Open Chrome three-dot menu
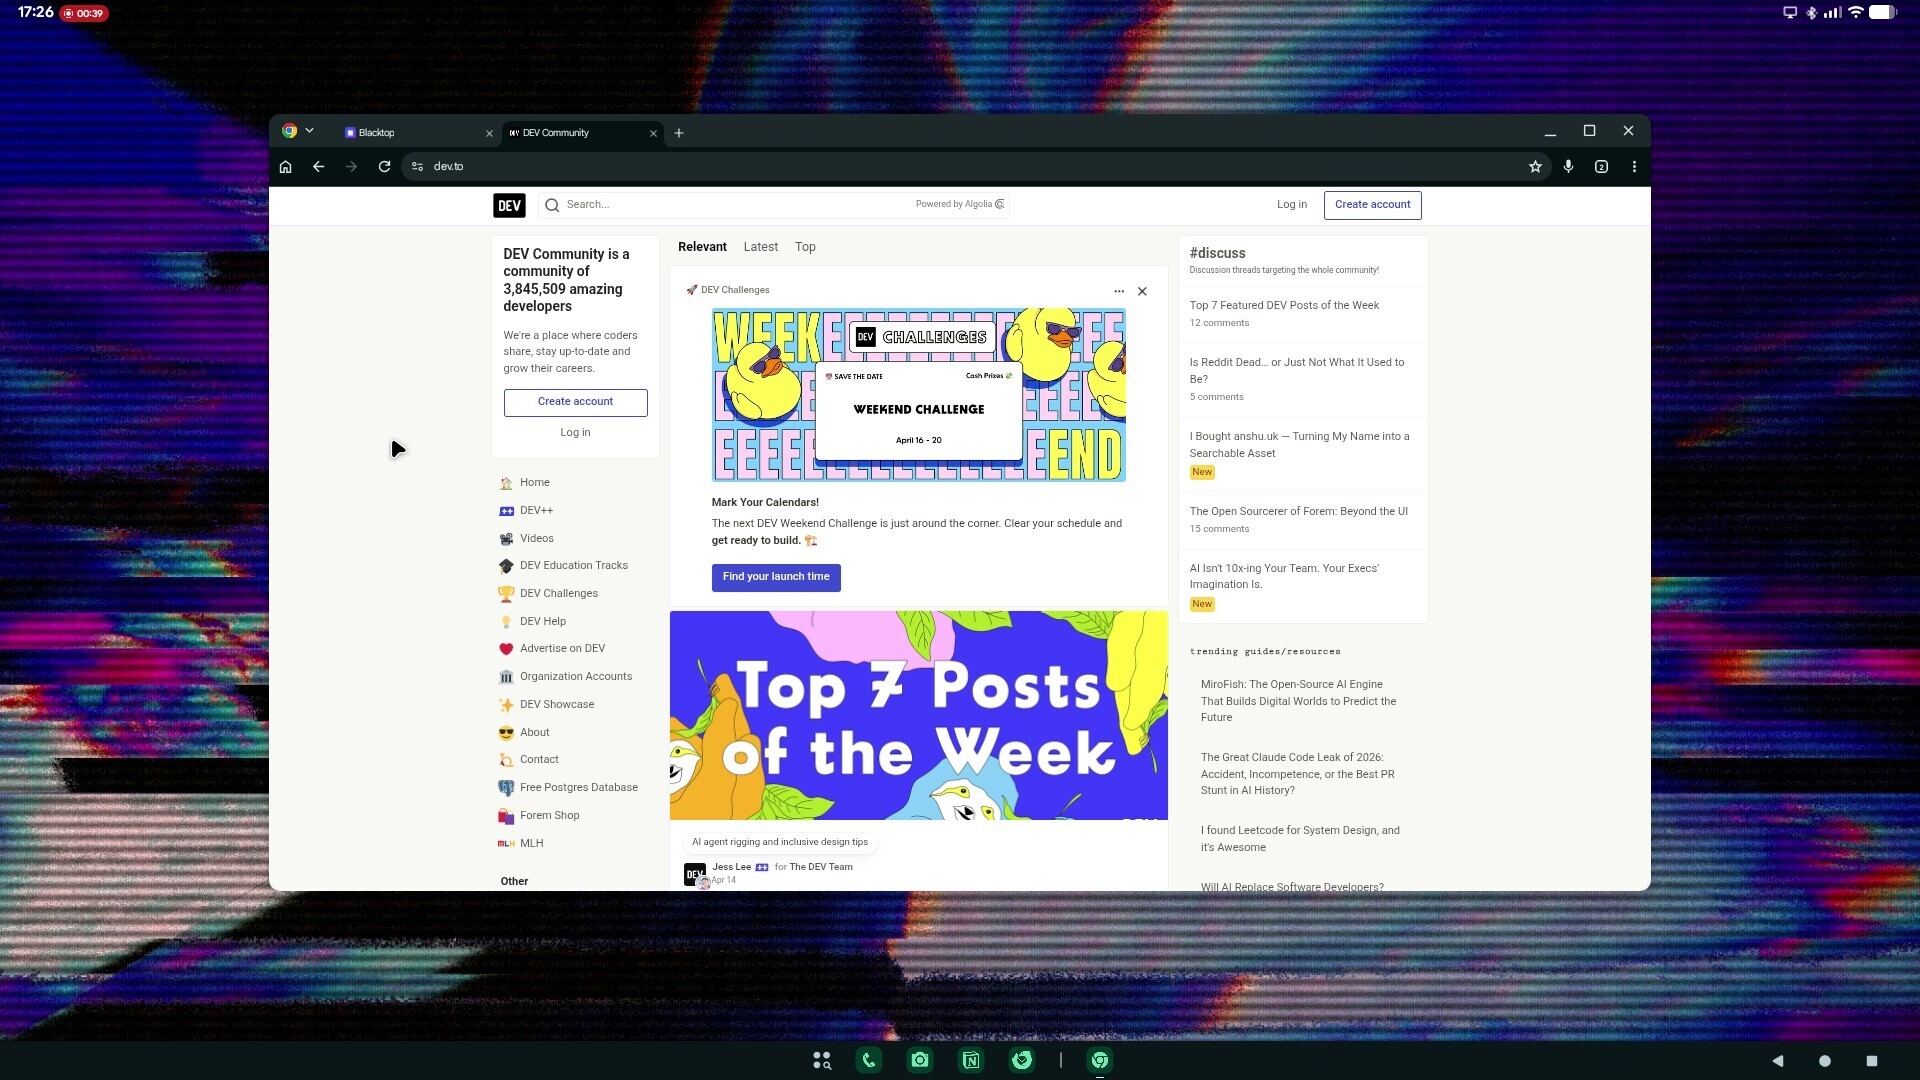 click(1634, 167)
